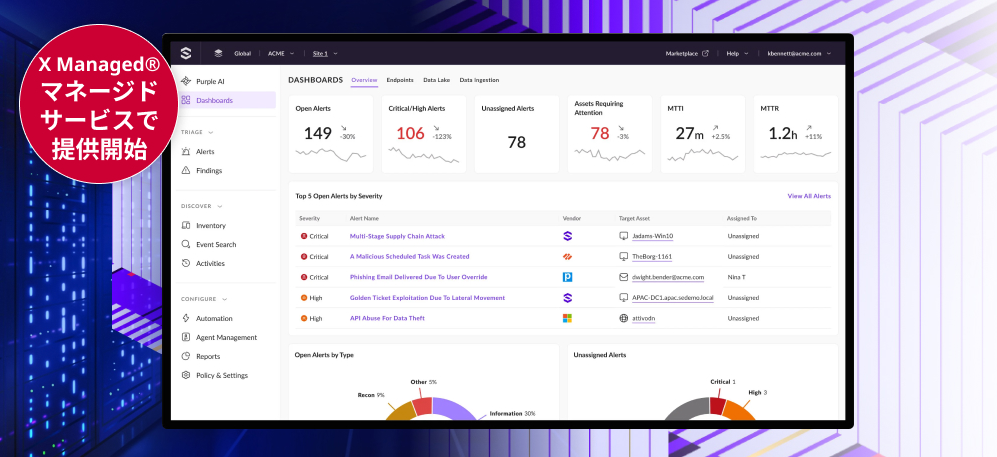997x457 pixels.
Task: Open A Malicious Scheduled Task Was Created alert
Action: (409, 256)
